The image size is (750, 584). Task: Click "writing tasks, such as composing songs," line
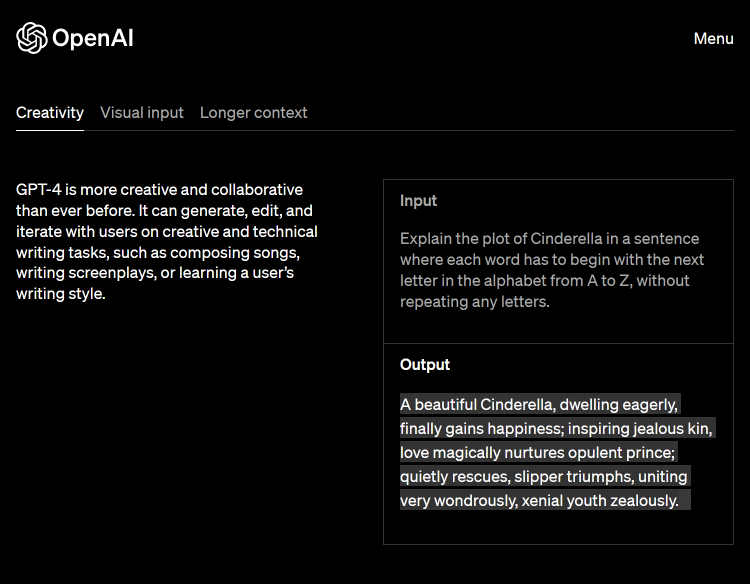pyautogui.click(x=158, y=253)
